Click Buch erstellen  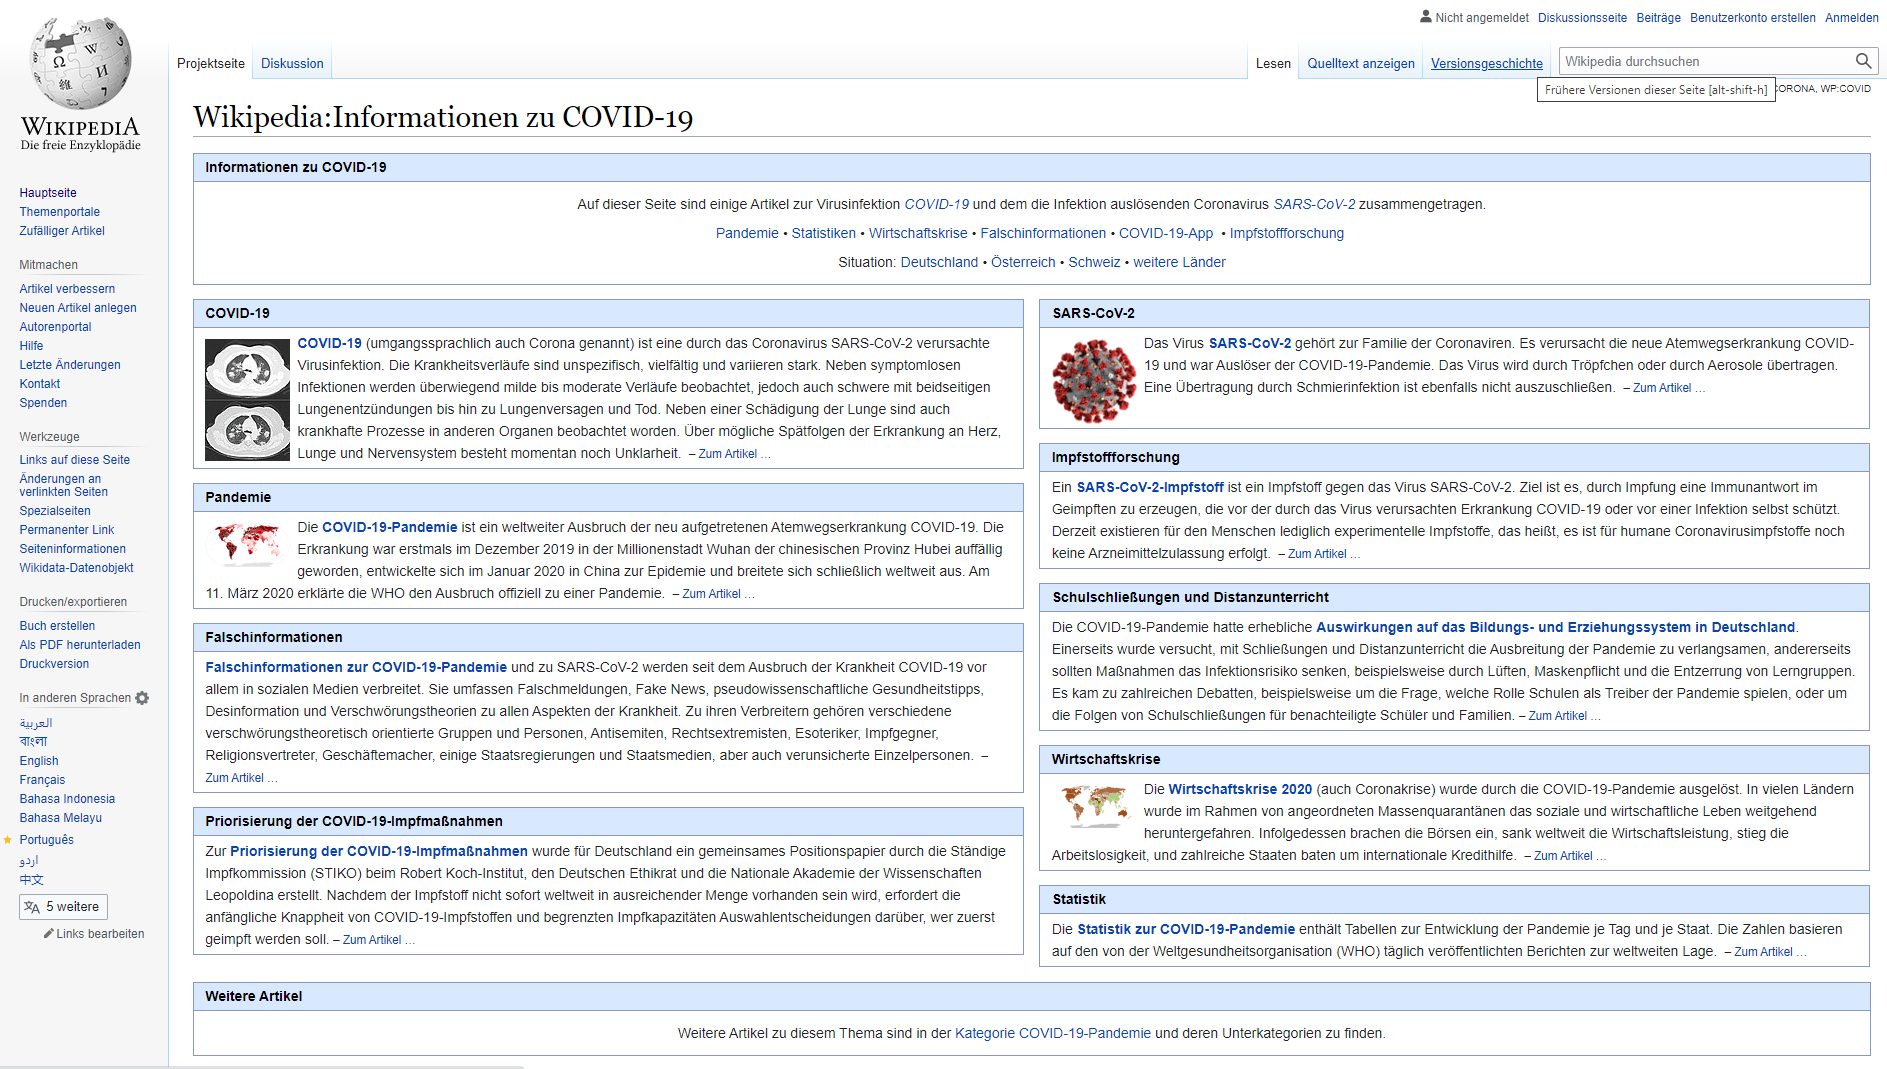pos(57,626)
